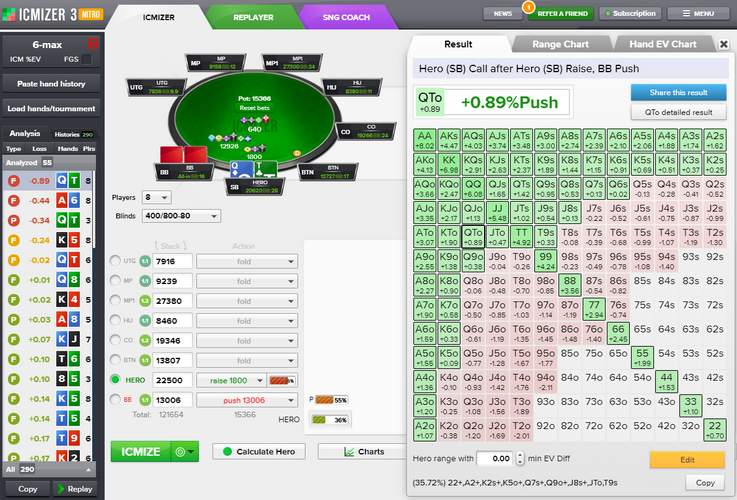Click the yellow Edit button
This screenshot has height=500, width=737.
coord(687,460)
